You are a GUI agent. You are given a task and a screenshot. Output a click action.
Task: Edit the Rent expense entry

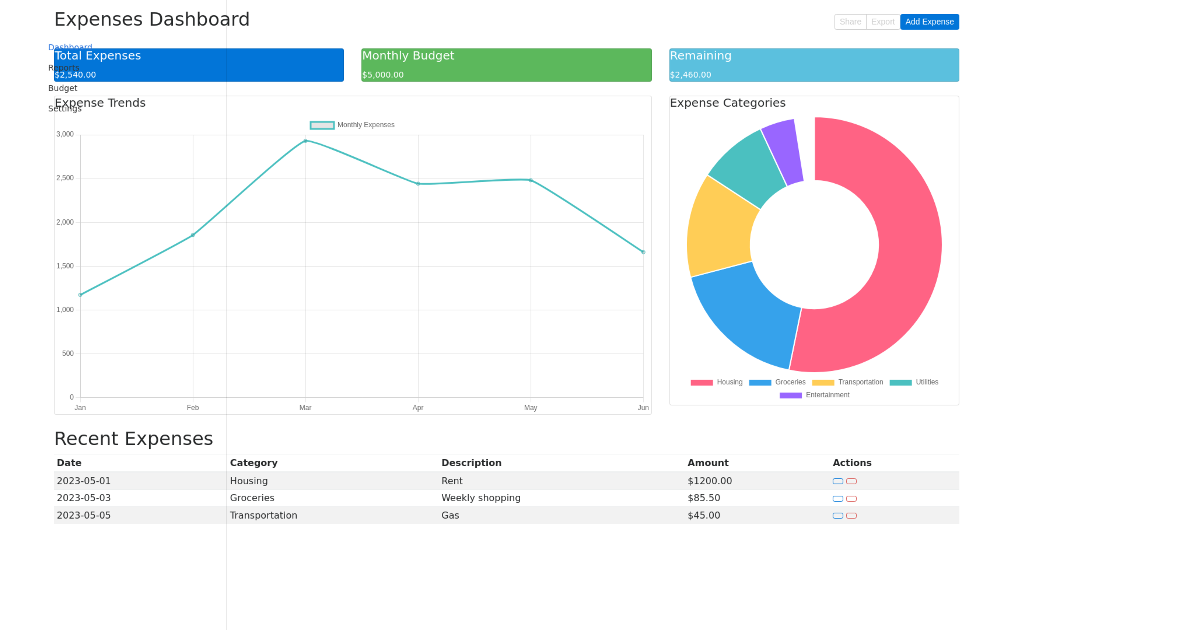[838, 480]
